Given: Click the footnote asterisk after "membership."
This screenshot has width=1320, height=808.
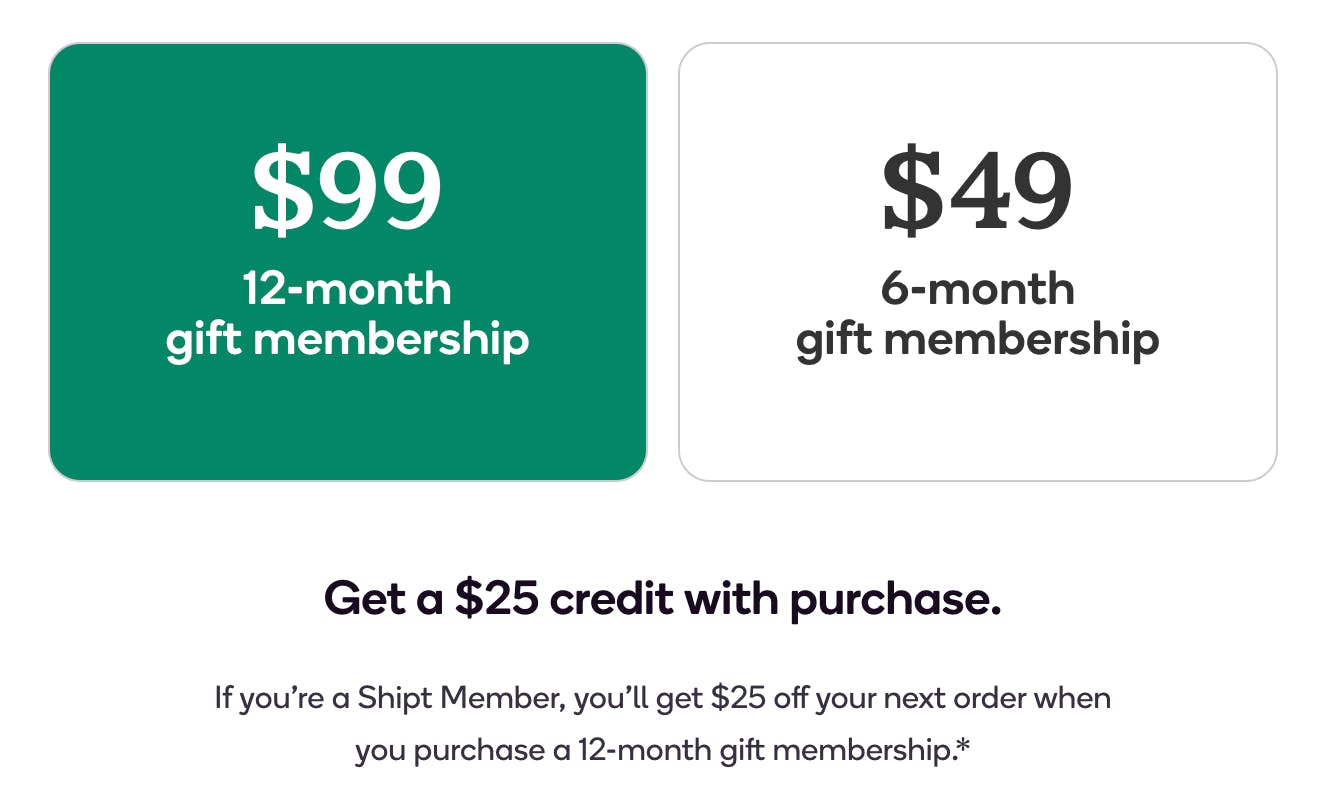Looking at the screenshot, I should (963, 747).
